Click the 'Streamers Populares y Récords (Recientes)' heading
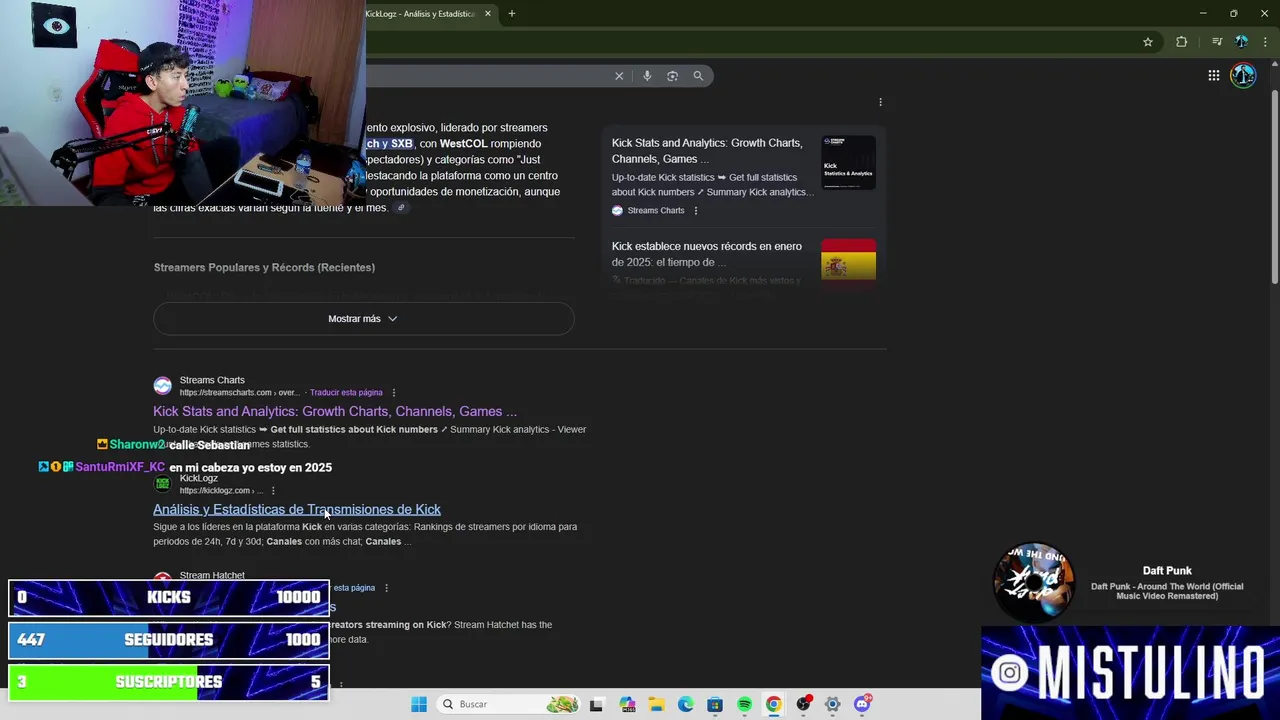The image size is (1280, 720). tap(264, 268)
